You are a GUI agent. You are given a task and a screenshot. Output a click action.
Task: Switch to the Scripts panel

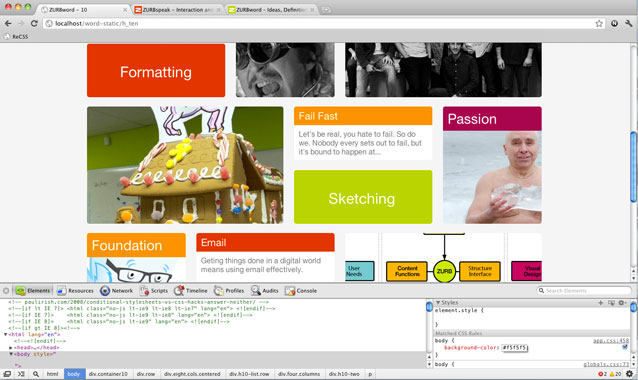pyautogui.click(x=154, y=290)
